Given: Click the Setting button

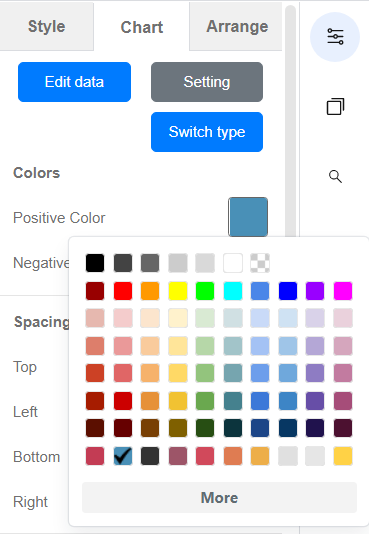Looking at the screenshot, I should point(207,82).
